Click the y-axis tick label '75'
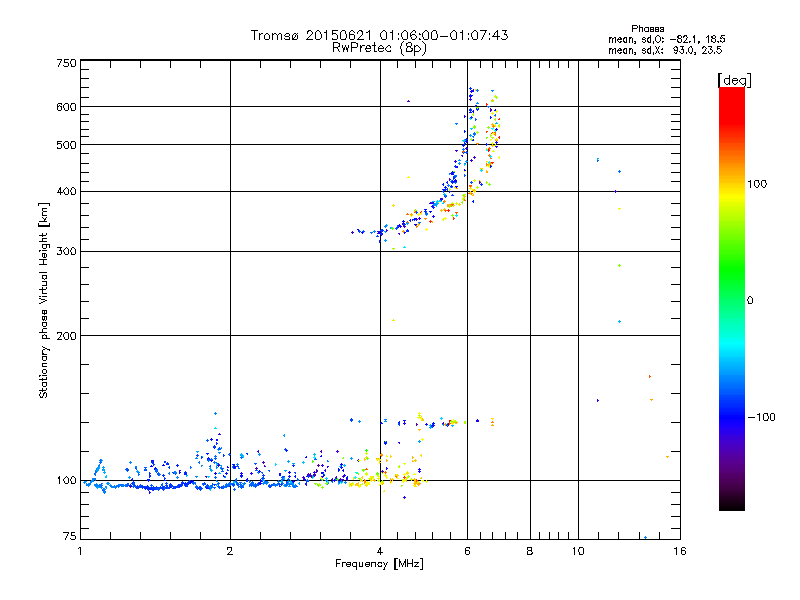 coord(70,536)
